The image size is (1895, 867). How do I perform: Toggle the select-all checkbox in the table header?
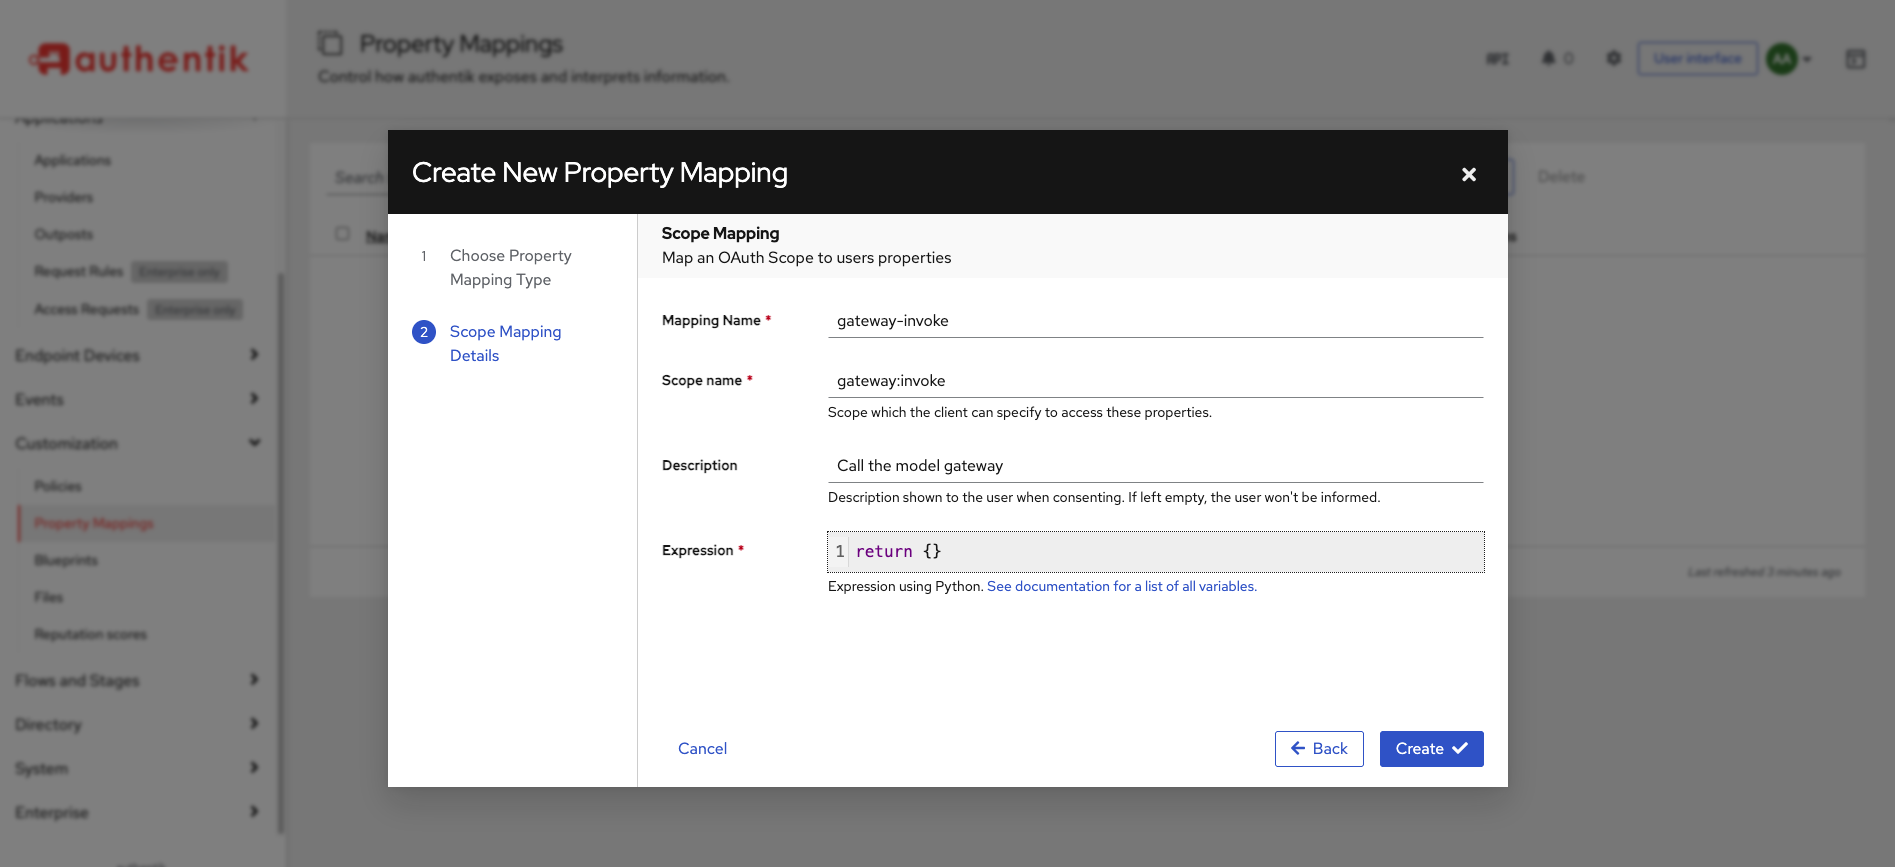point(342,234)
